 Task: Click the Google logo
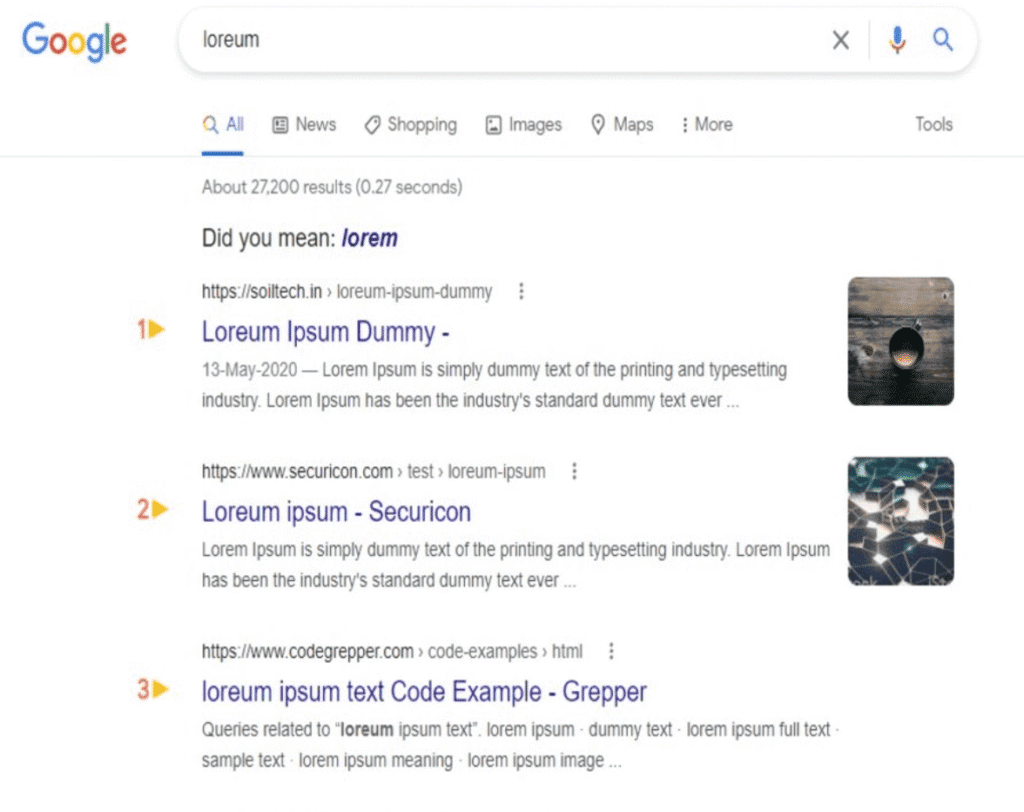[74, 40]
